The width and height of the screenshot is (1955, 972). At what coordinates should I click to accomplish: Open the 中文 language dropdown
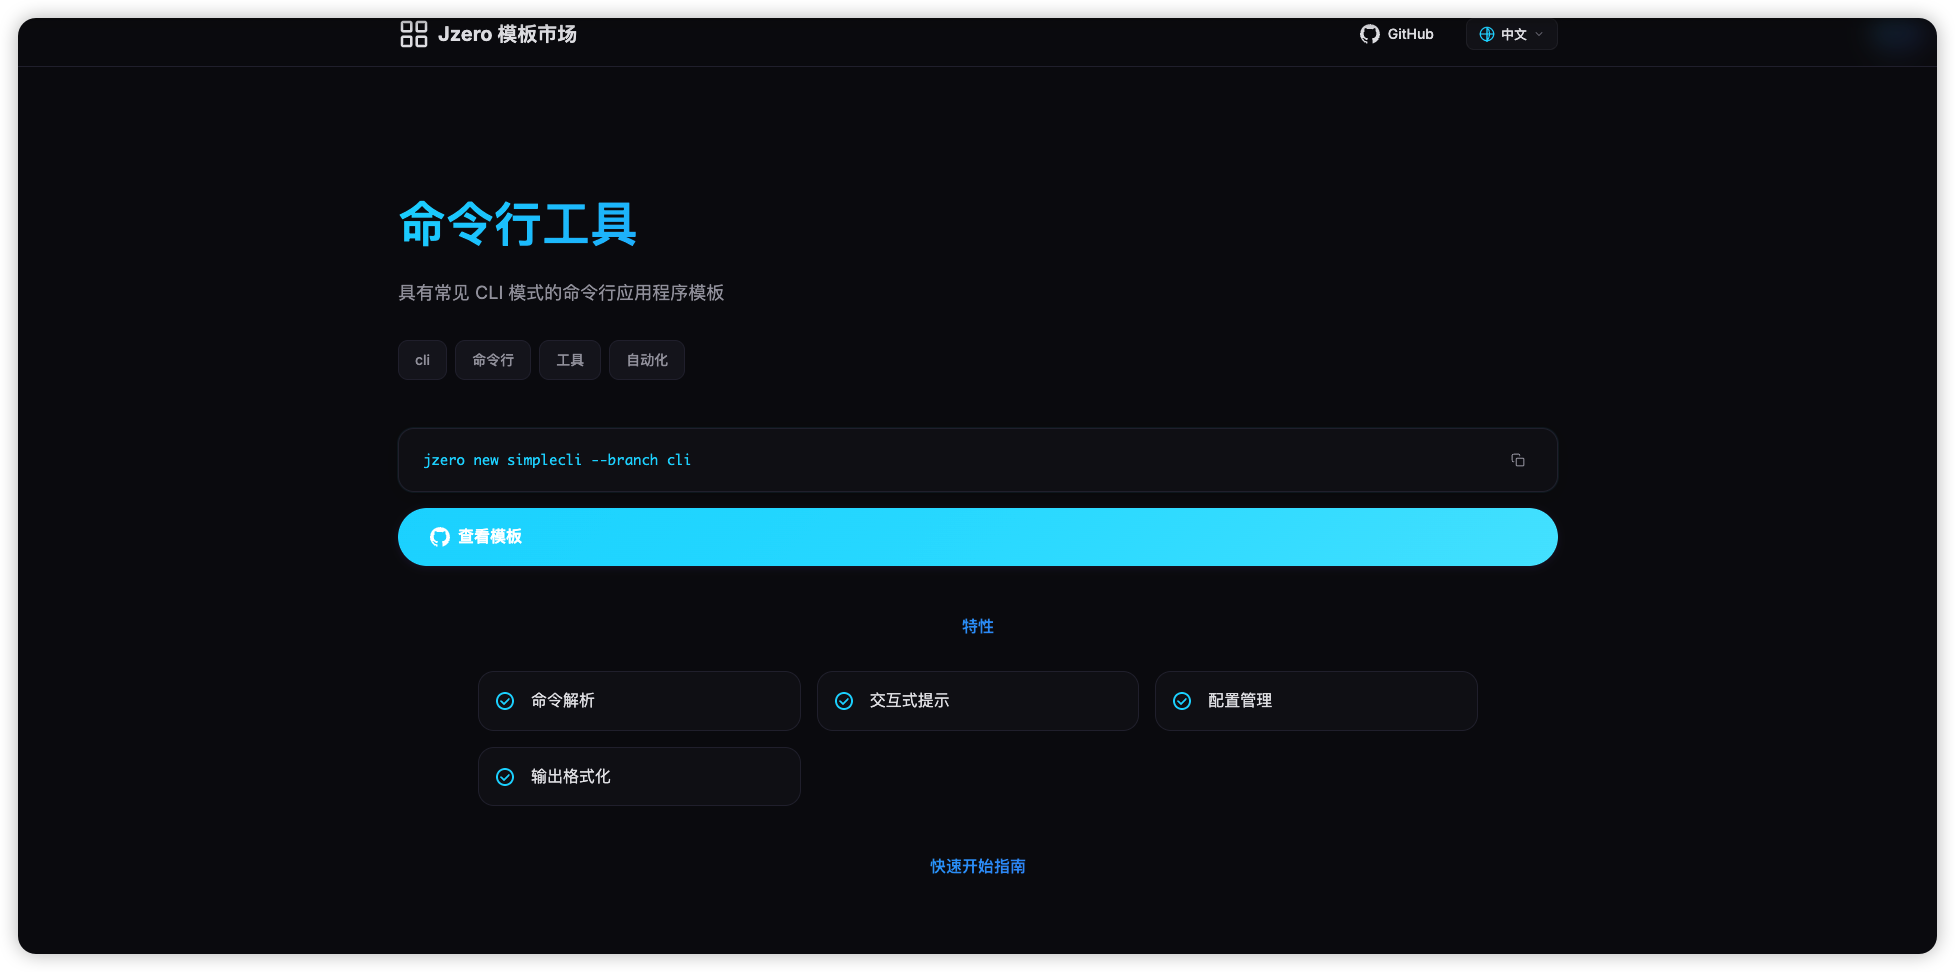(1512, 34)
